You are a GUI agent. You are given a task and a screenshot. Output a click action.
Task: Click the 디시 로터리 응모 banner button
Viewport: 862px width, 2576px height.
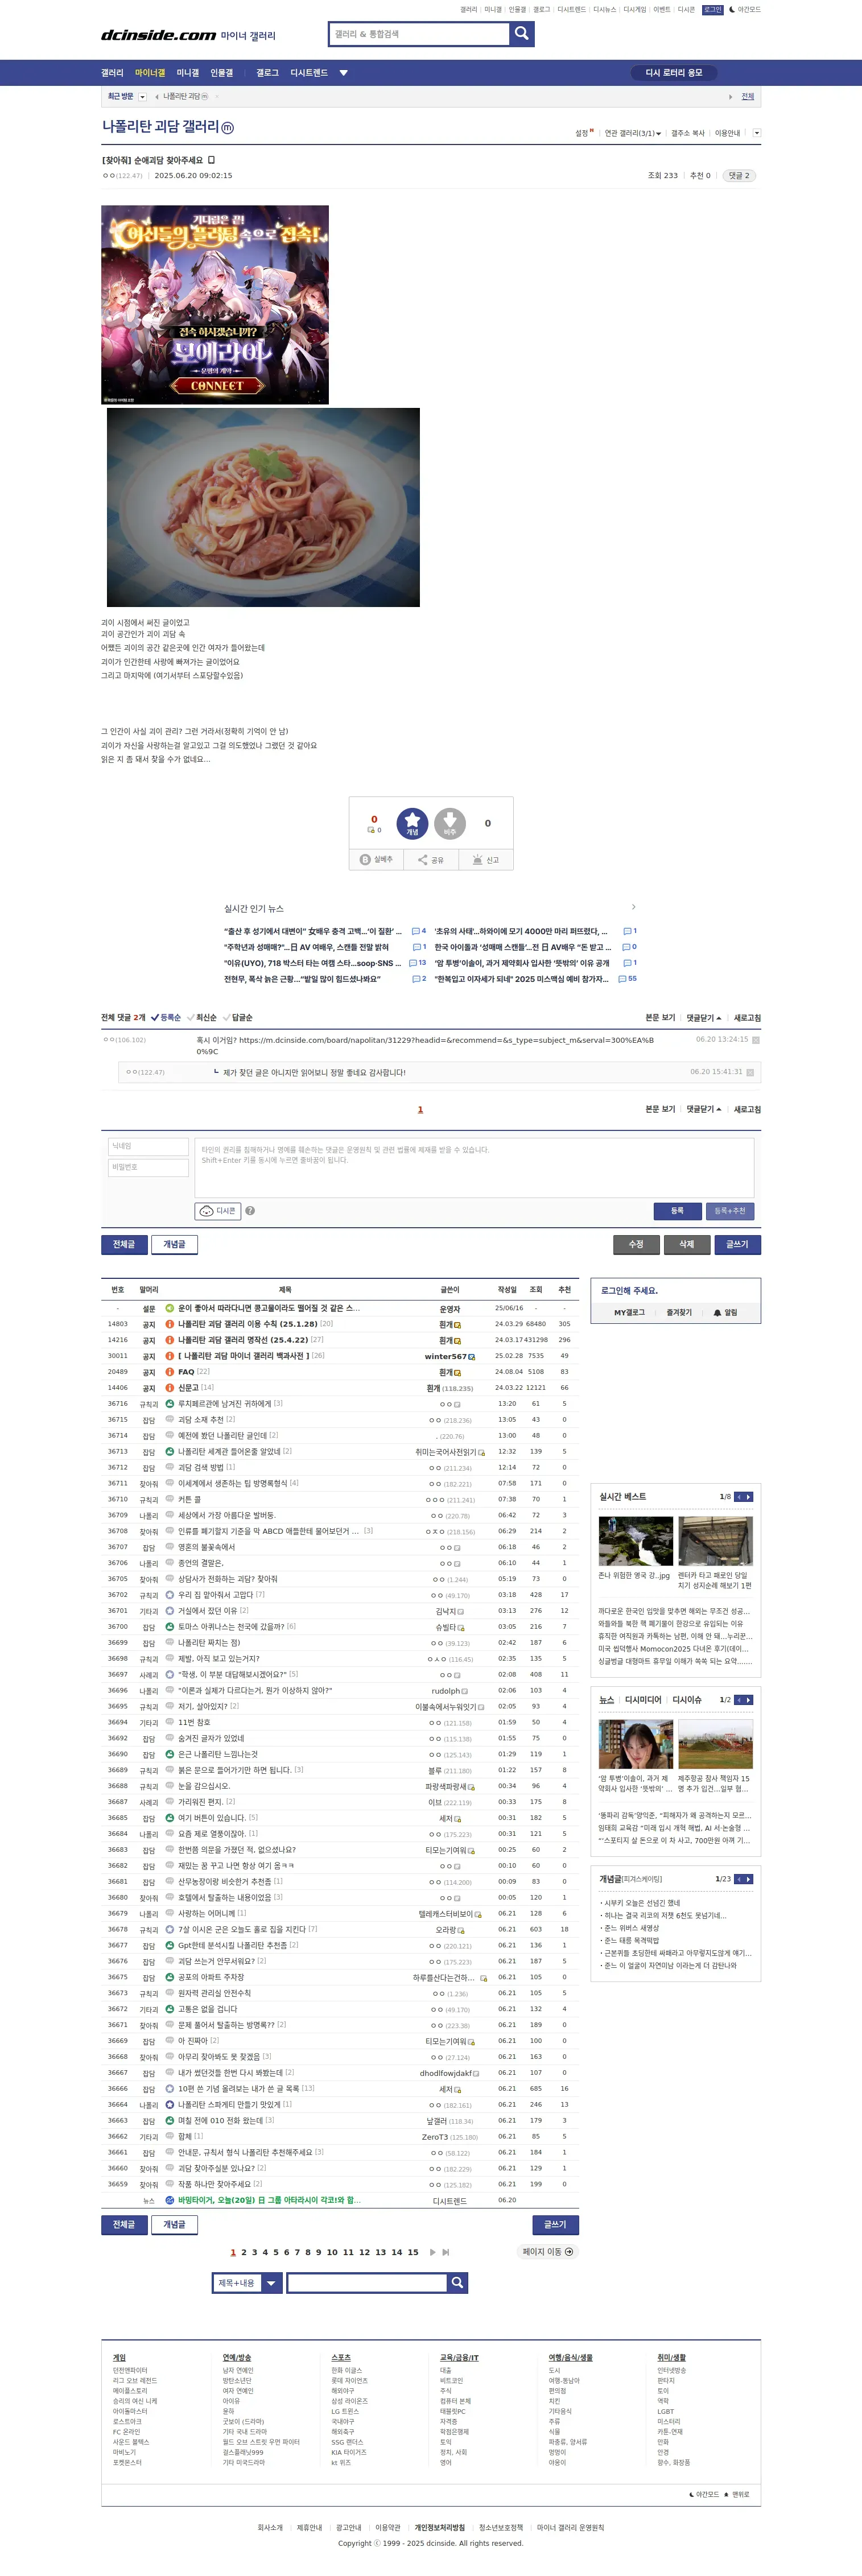click(x=673, y=73)
